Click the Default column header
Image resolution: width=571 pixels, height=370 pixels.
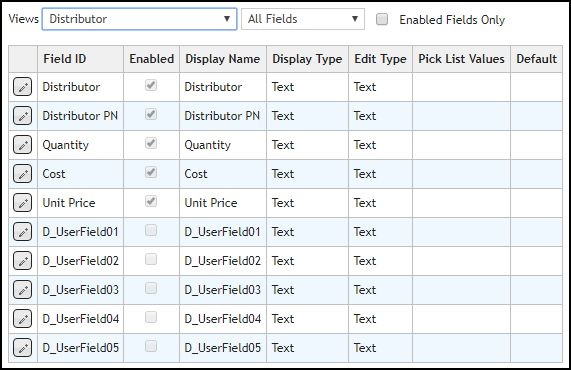tap(536, 59)
